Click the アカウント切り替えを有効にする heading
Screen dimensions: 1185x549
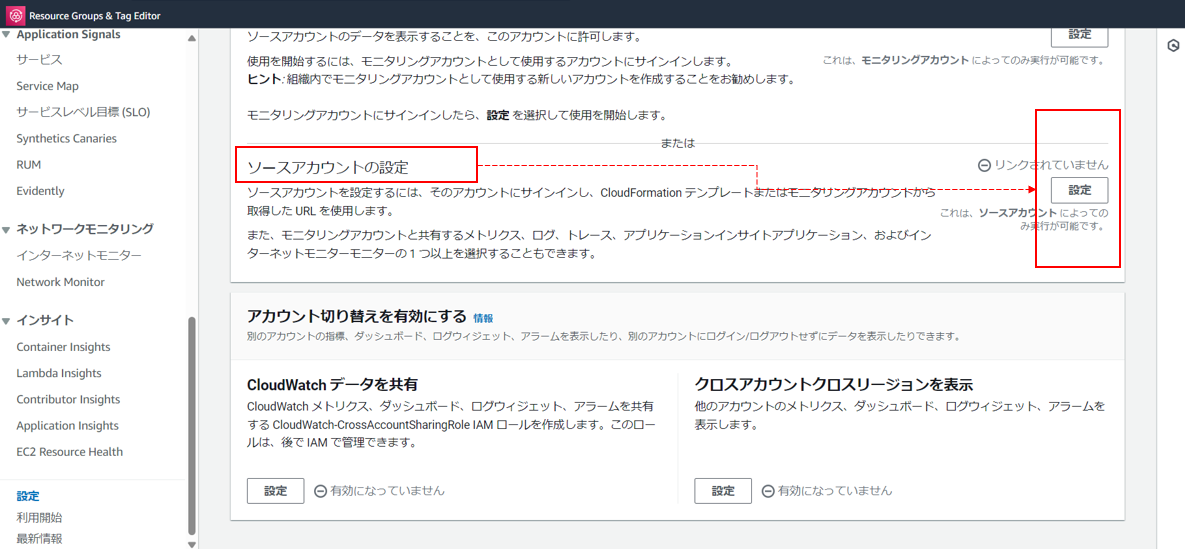[x=357, y=317]
